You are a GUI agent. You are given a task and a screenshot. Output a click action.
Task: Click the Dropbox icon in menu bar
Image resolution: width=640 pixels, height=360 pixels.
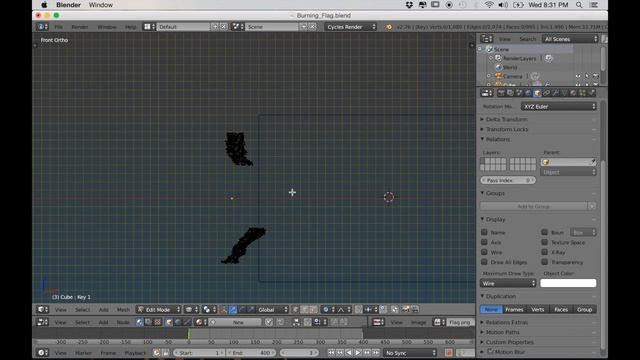pyautogui.click(x=409, y=5)
